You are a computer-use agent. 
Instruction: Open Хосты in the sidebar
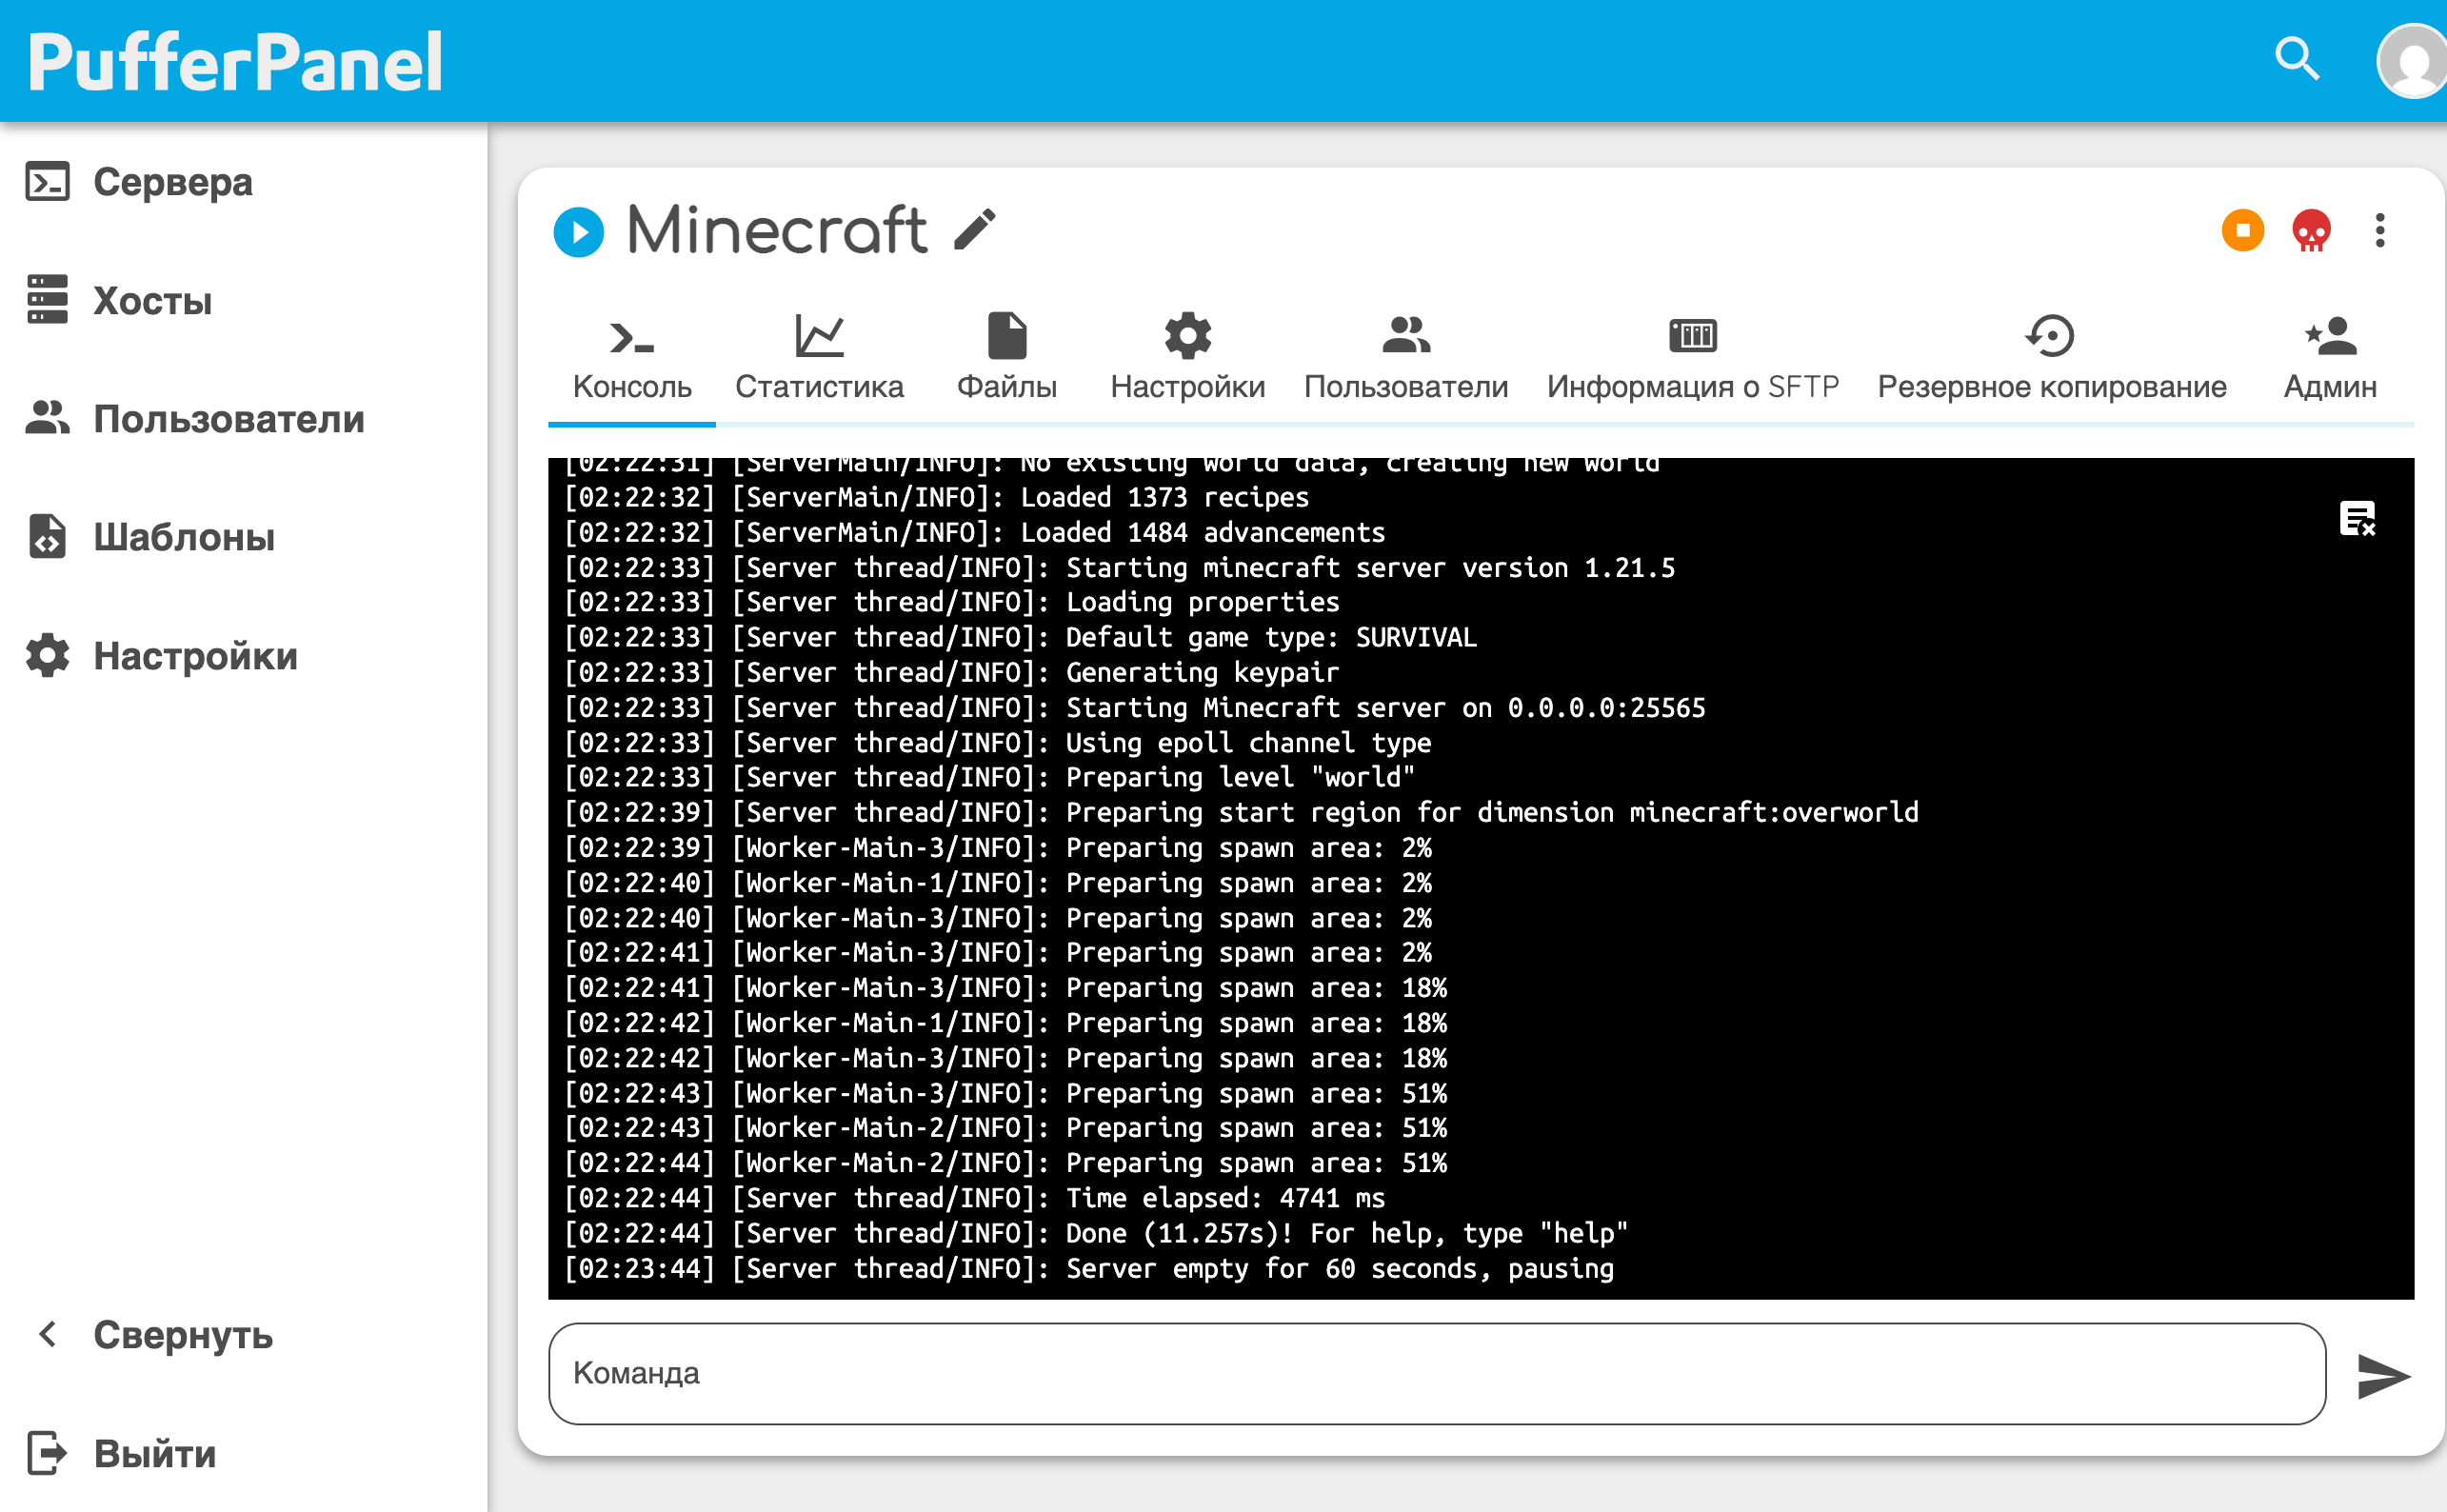pos(243,301)
